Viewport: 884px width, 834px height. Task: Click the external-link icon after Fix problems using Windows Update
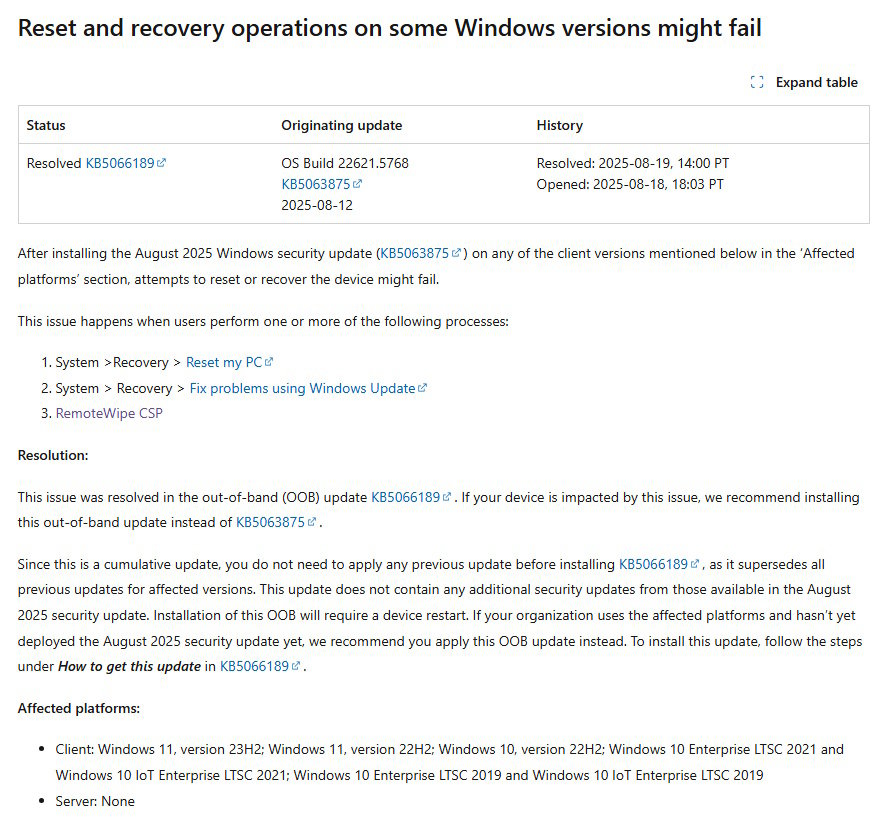pos(421,388)
